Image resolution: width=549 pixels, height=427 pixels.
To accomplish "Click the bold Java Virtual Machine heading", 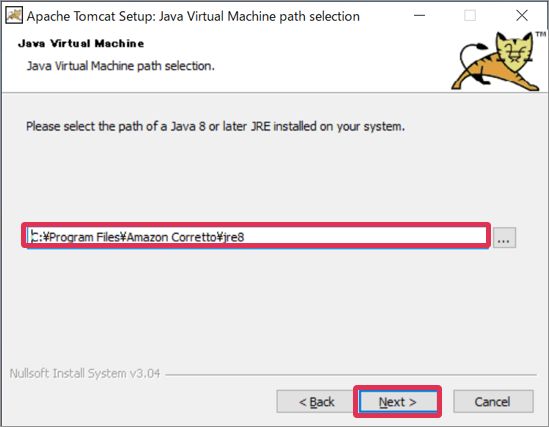I will pos(81,43).
